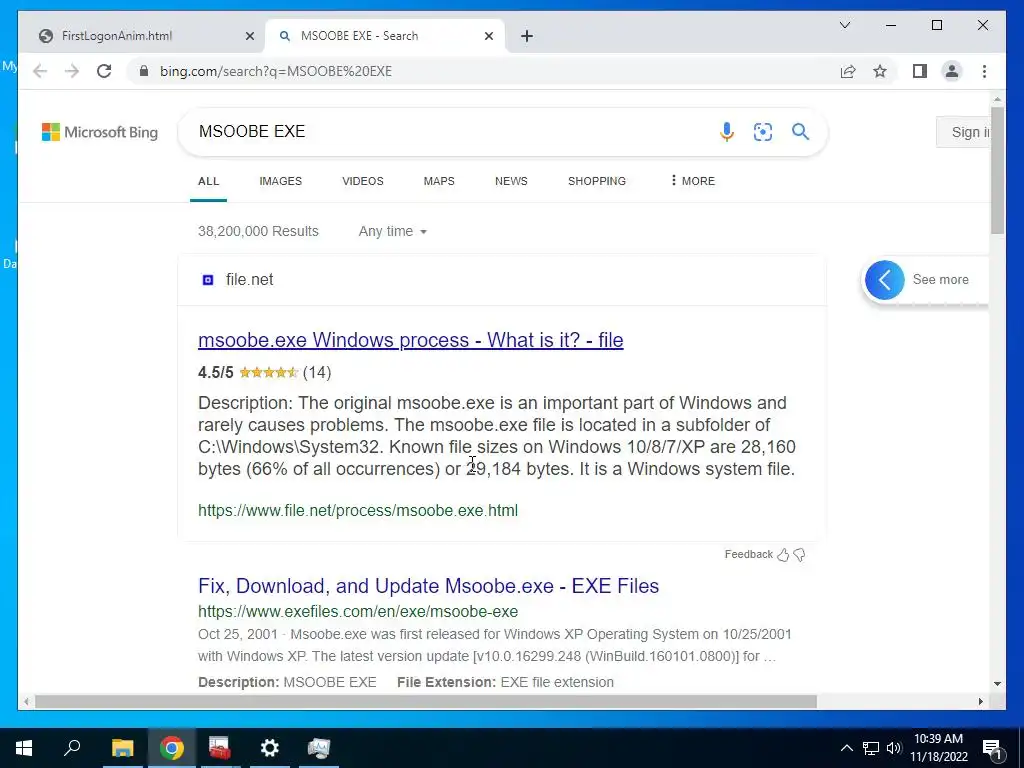This screenshot has width=1024, height=768.
Task: Switch to the FirstLogonAnim.html tab
Action: (141, 36)
